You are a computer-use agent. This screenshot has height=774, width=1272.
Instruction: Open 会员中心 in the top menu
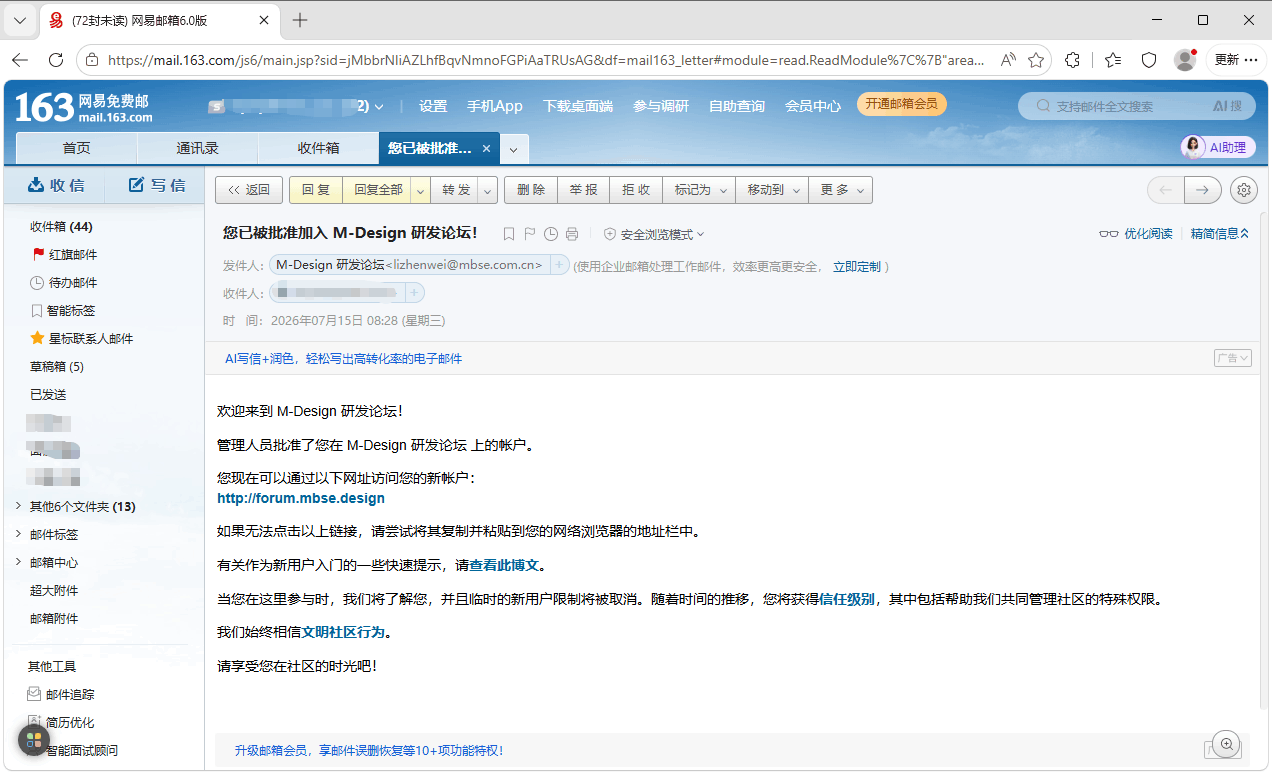click(x=813, y=106)
